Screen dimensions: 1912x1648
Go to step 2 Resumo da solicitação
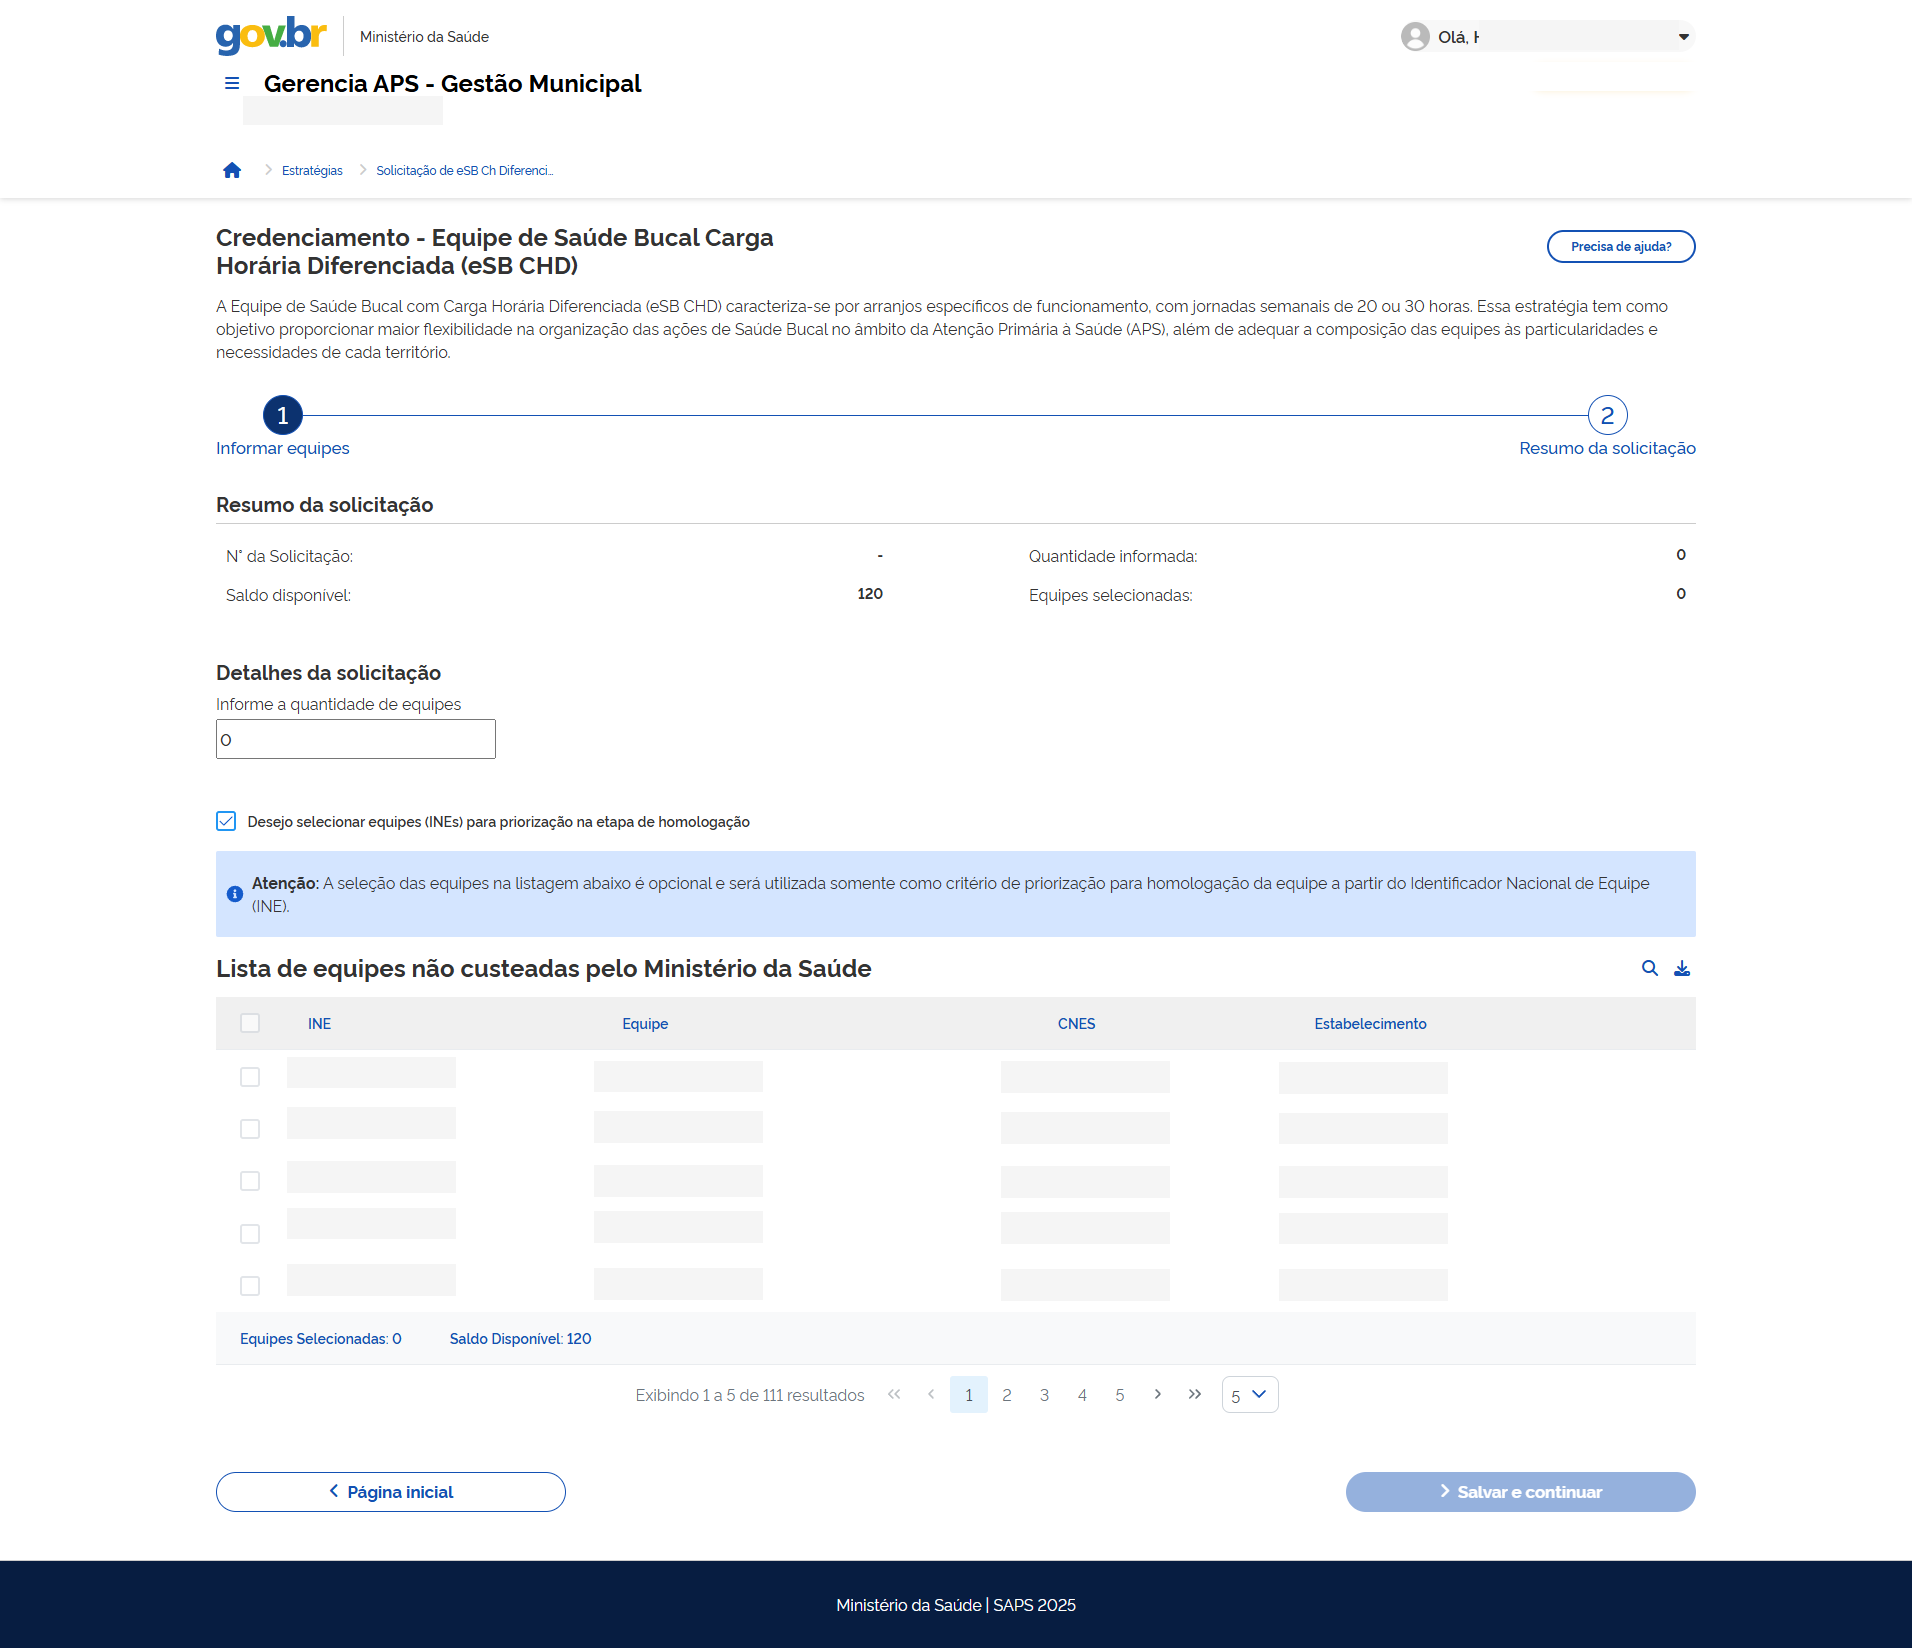(x=1607, y=415)
